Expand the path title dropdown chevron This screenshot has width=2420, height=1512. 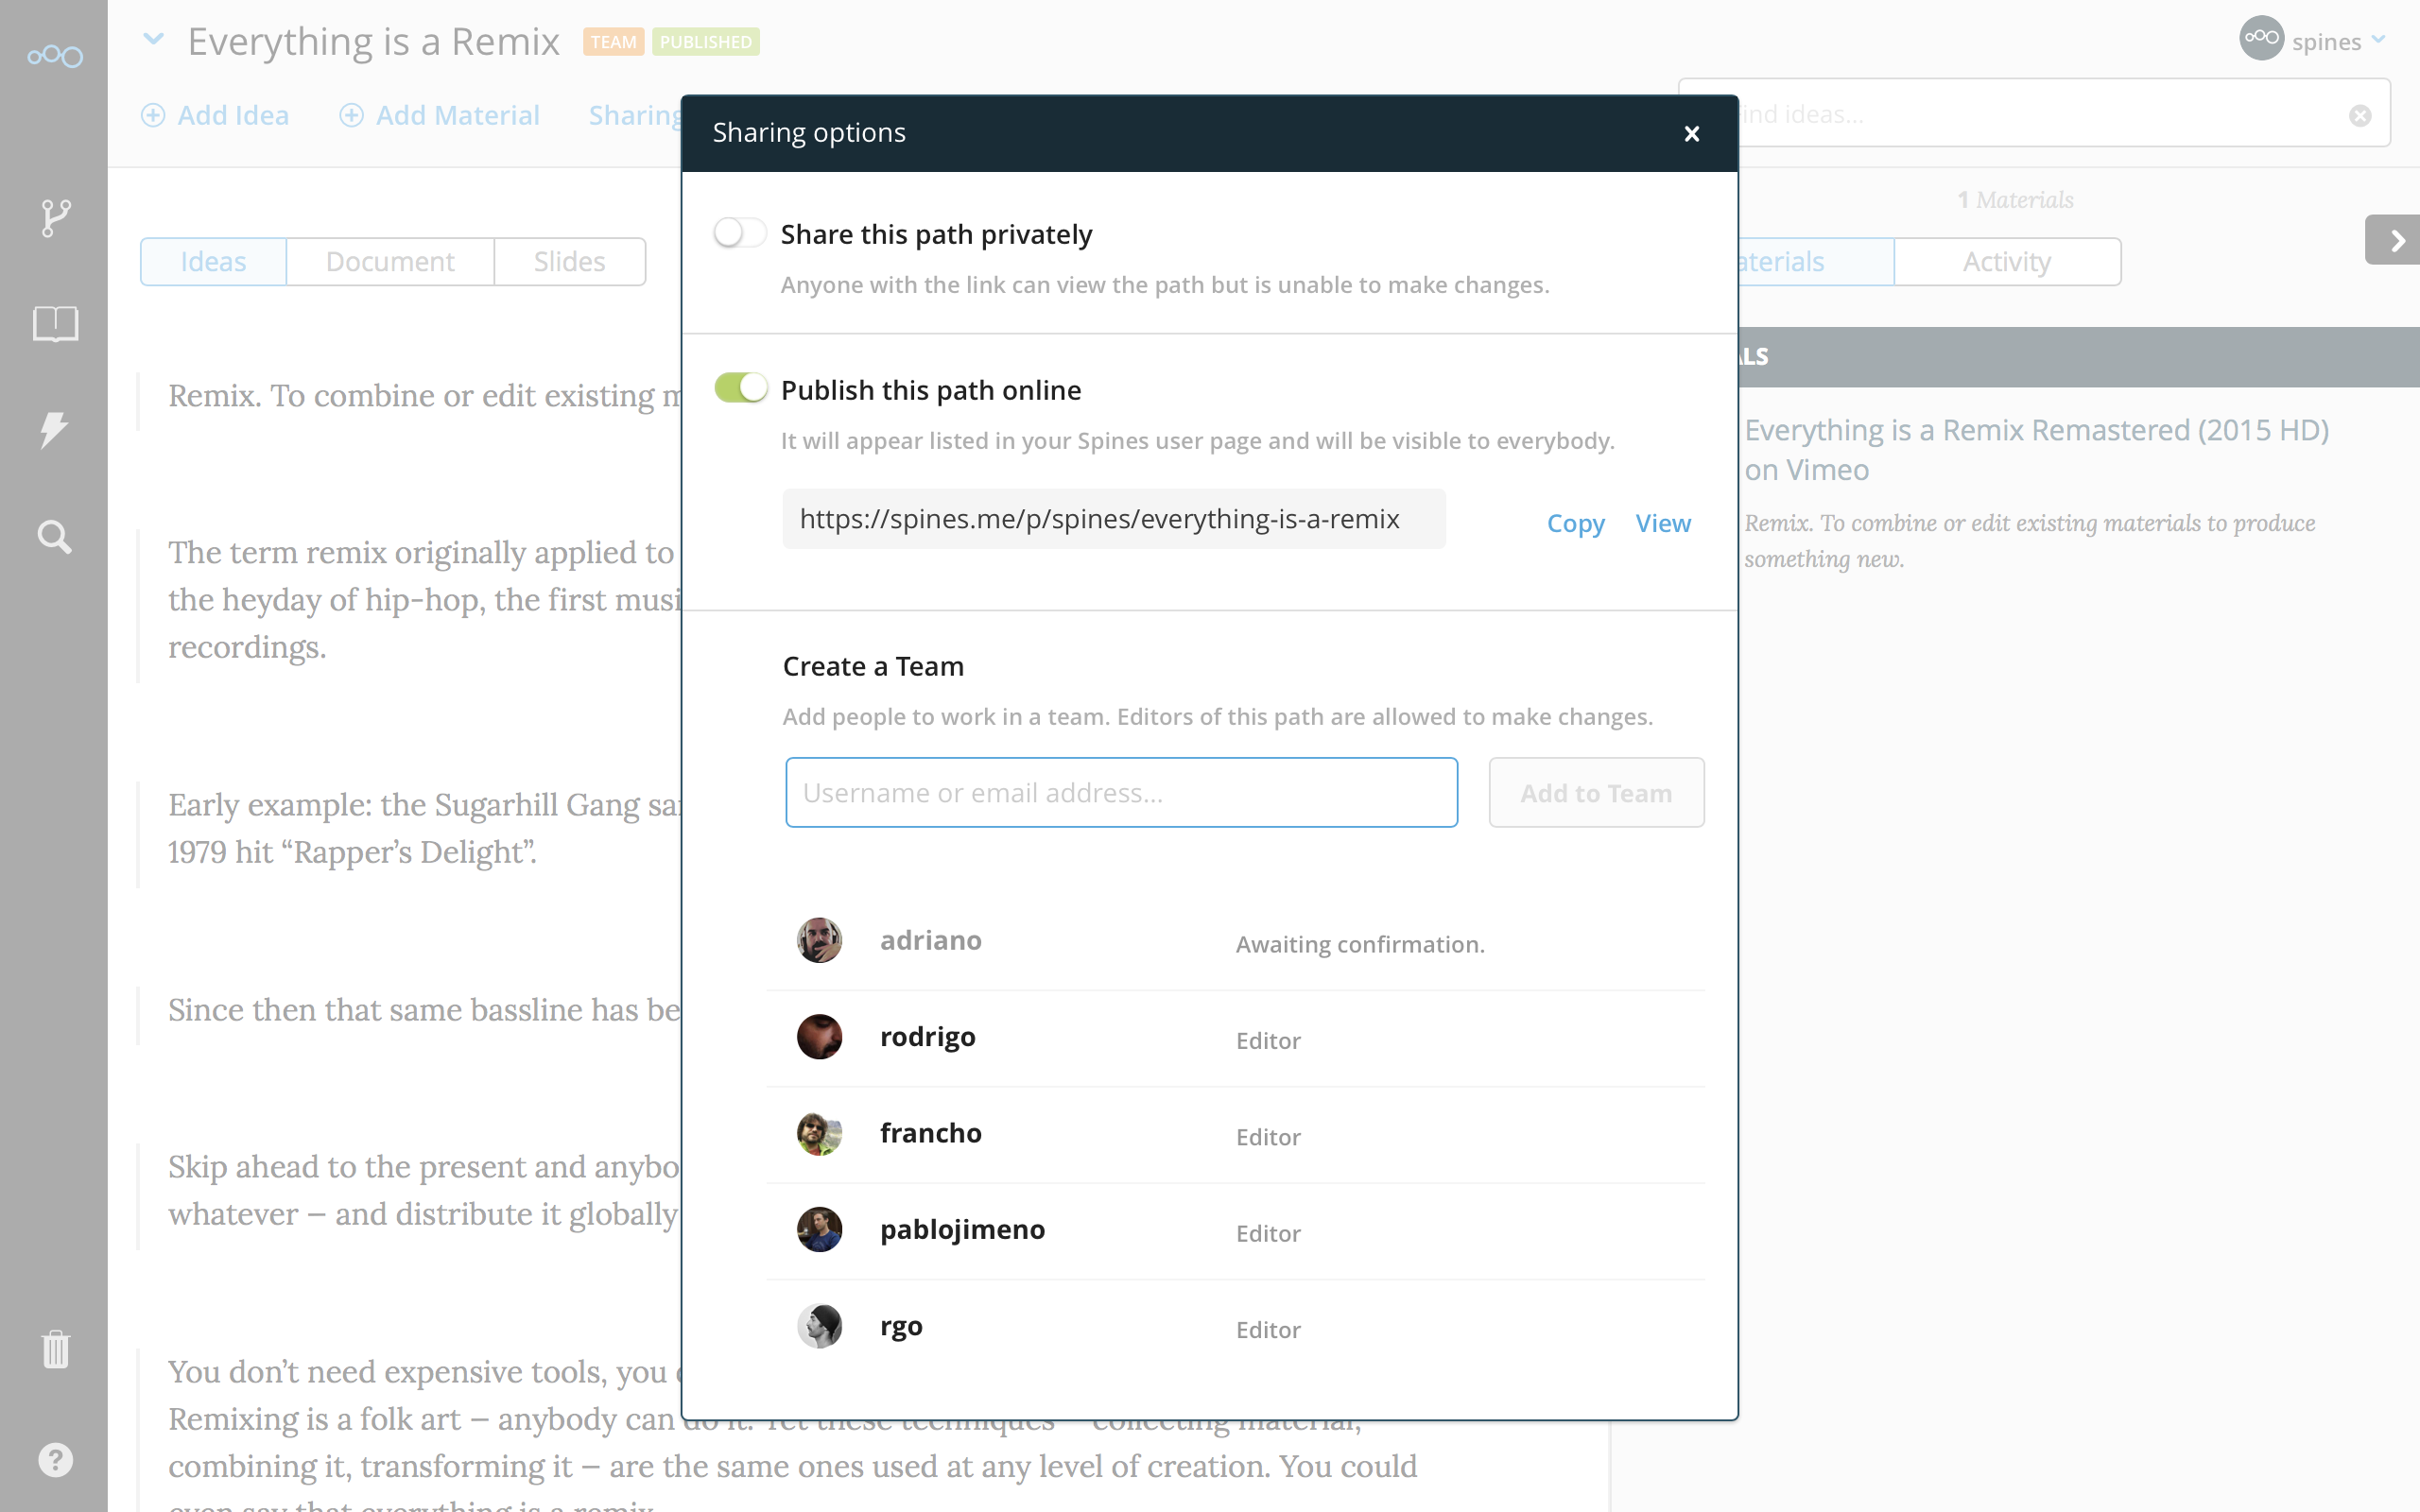click(x=153, y=40)
